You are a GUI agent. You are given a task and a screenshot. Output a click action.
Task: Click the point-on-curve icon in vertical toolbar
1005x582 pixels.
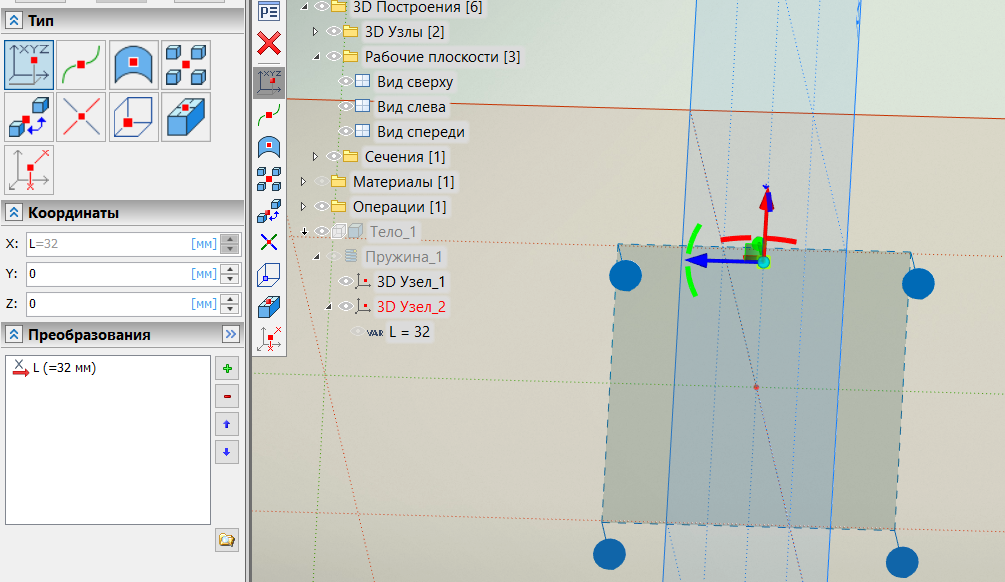coord(269,115)
